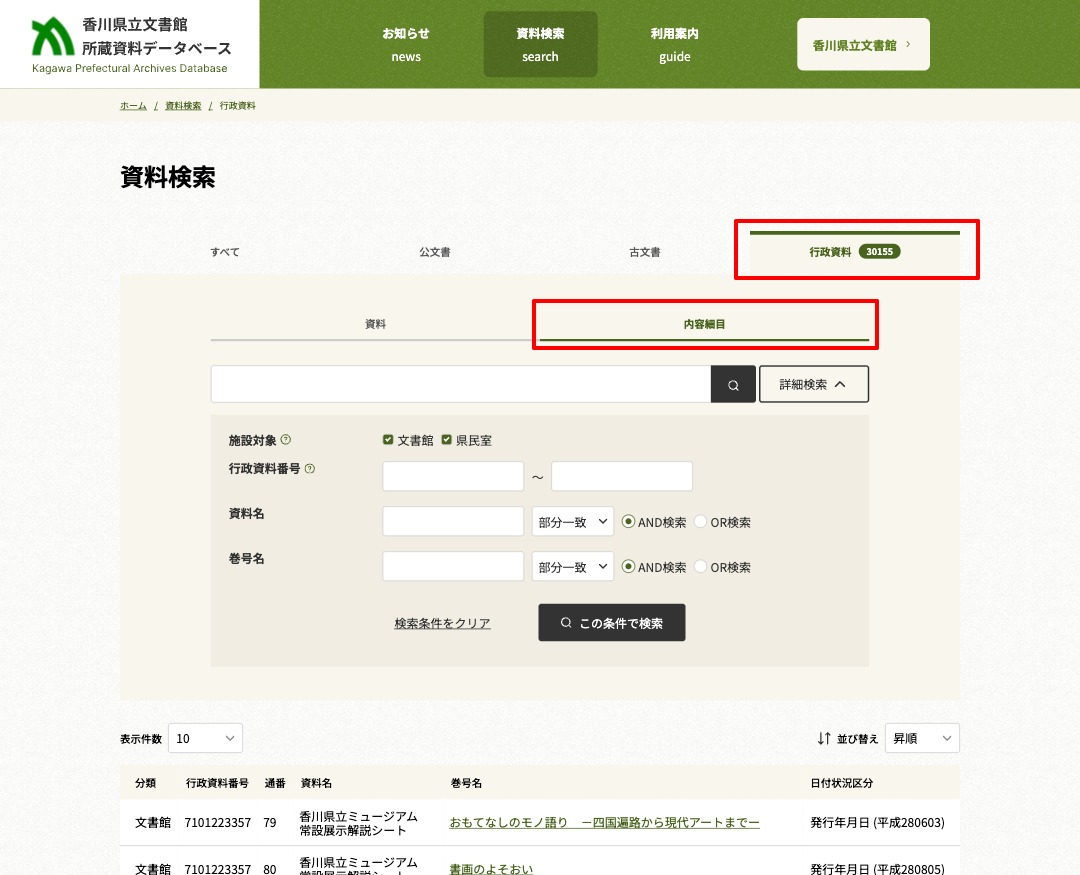Uncheck the 文書館 checkbox

[388, 439]
